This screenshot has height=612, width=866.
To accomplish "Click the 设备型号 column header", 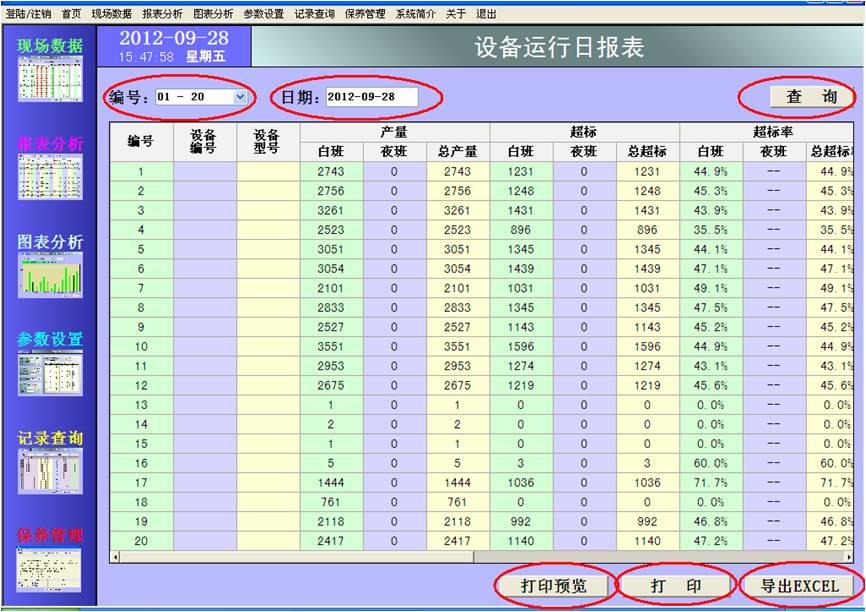I will pyautogui.click(x=267, y=142).
